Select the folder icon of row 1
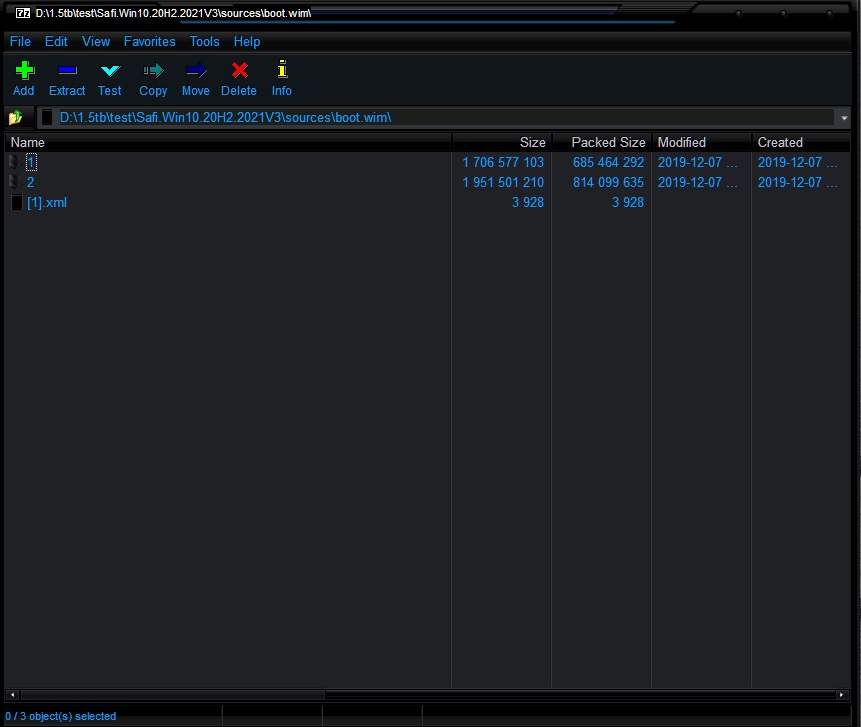861x727 pixels. [15, 162]
